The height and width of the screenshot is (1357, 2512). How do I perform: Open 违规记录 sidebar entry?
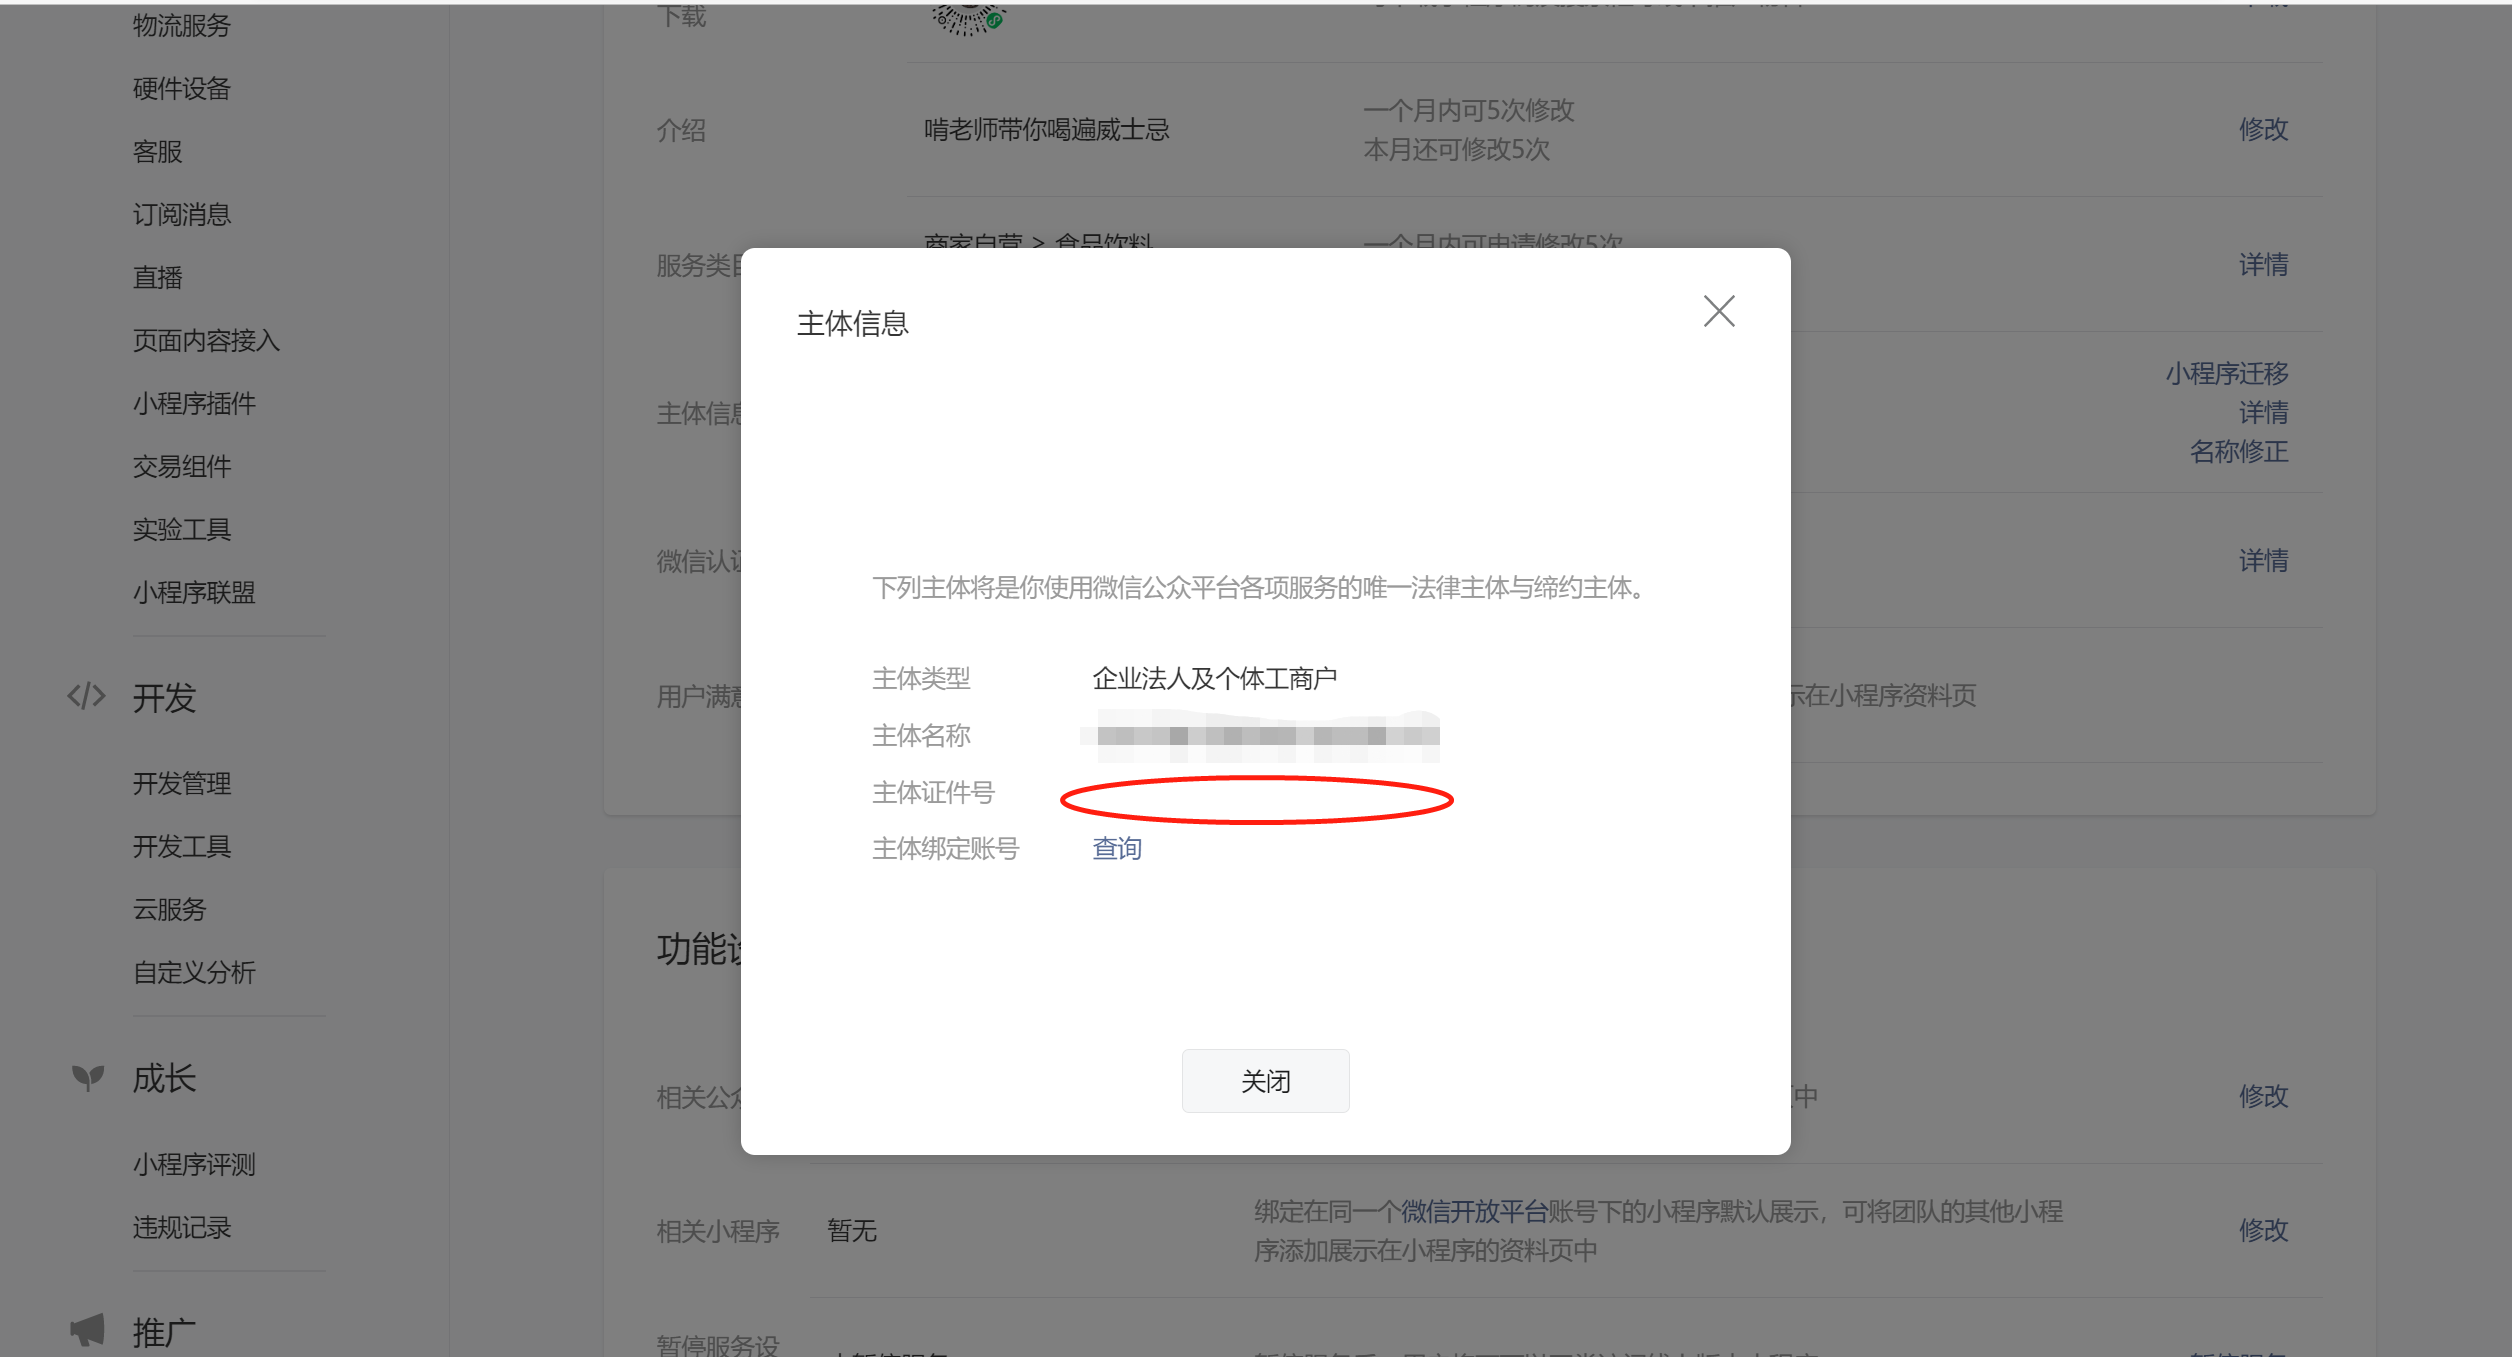tap(181, 1227)
